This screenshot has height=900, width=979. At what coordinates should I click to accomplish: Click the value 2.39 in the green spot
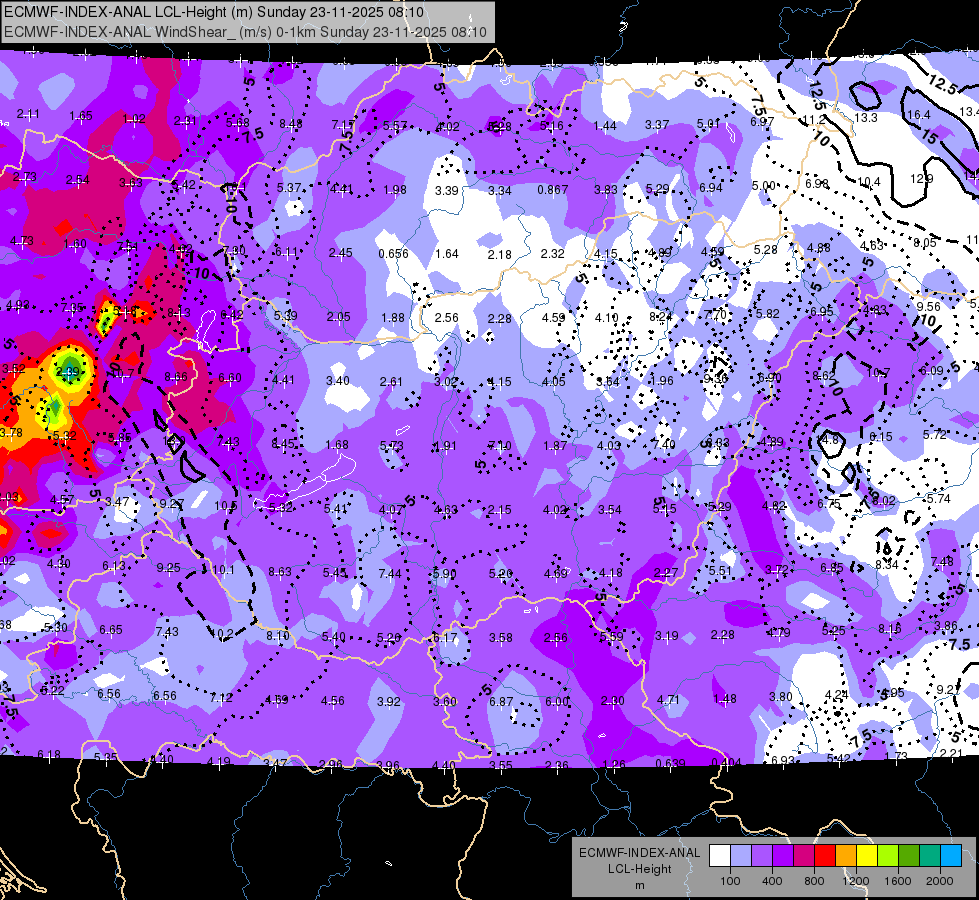[x=67, y=372]
